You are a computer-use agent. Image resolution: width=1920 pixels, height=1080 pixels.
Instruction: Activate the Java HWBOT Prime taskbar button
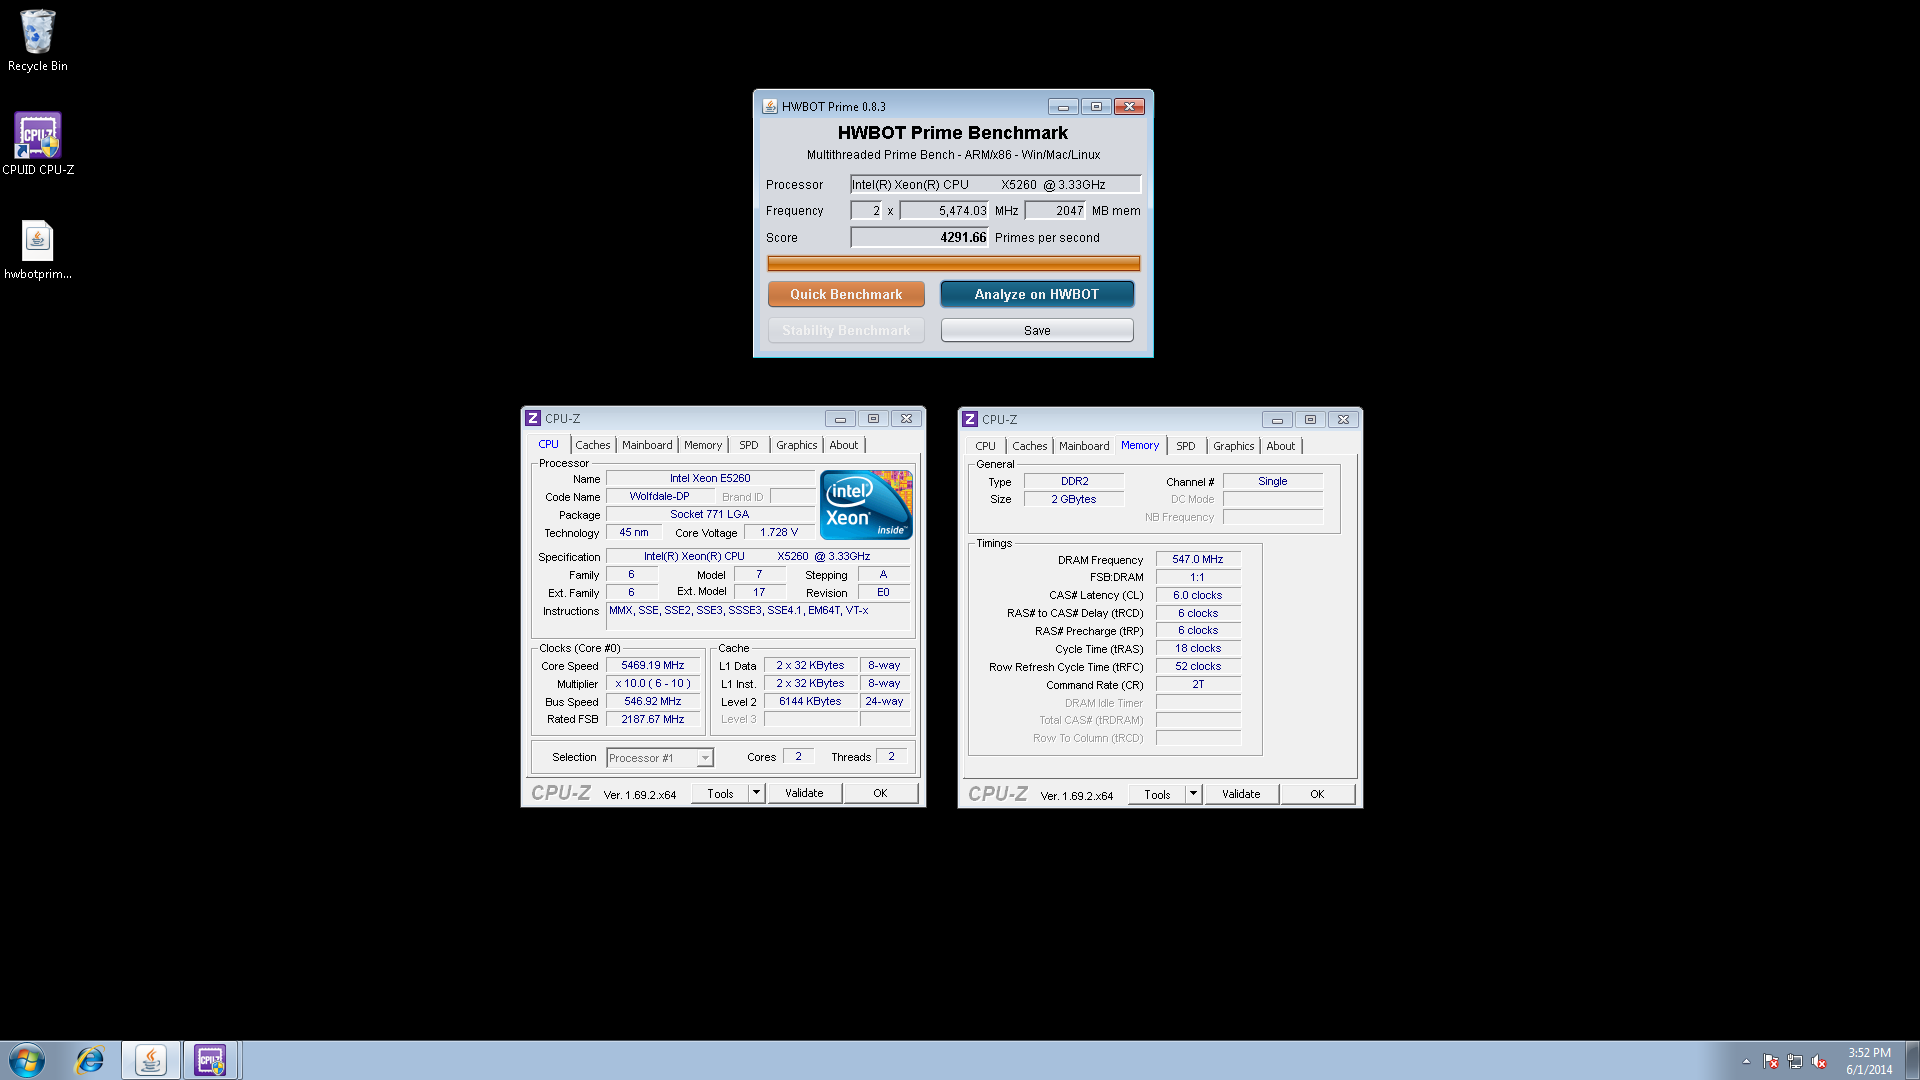point(151,1060)
